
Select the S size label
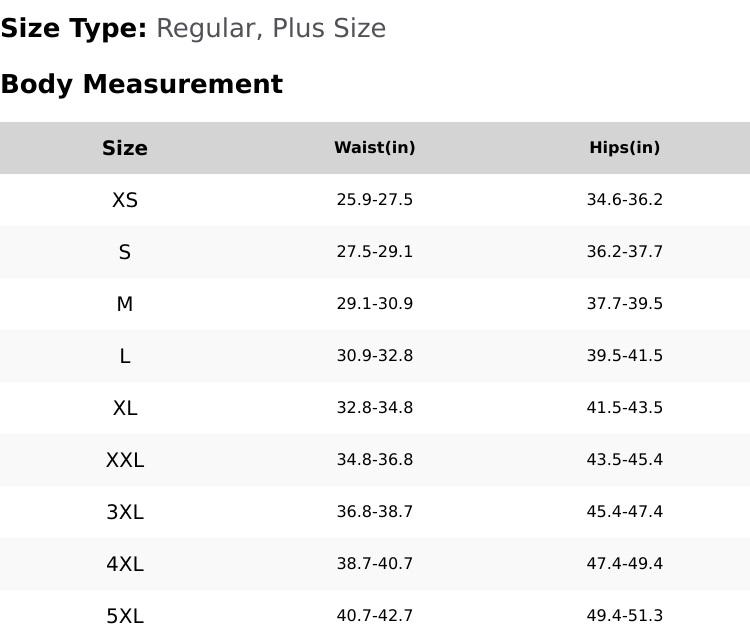(x=125, y=252)
